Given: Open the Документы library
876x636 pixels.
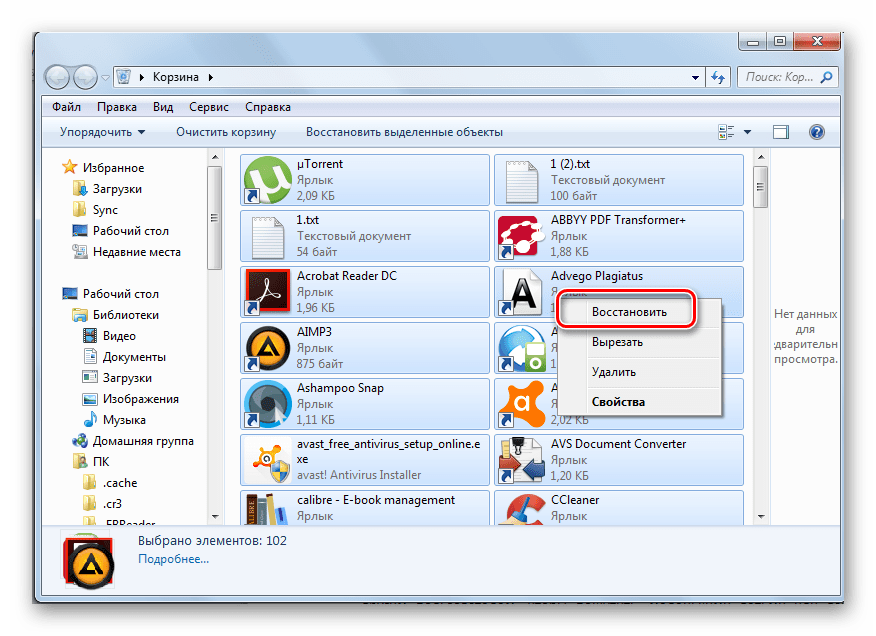Looking at the screenshot, I should pyautogui.click(x=134, y=357).
